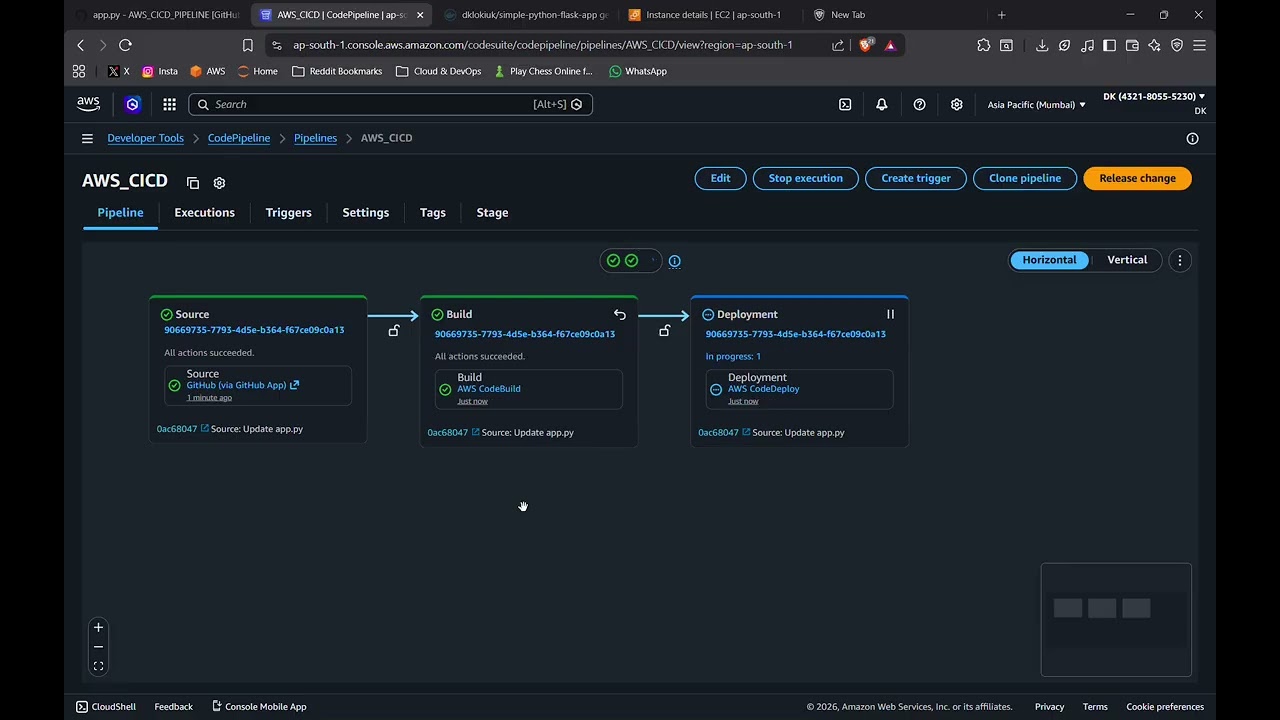Open the AWS console home logo
Image resolution: width=1280 pixels, height=720 pixels.
pos(88,104)
